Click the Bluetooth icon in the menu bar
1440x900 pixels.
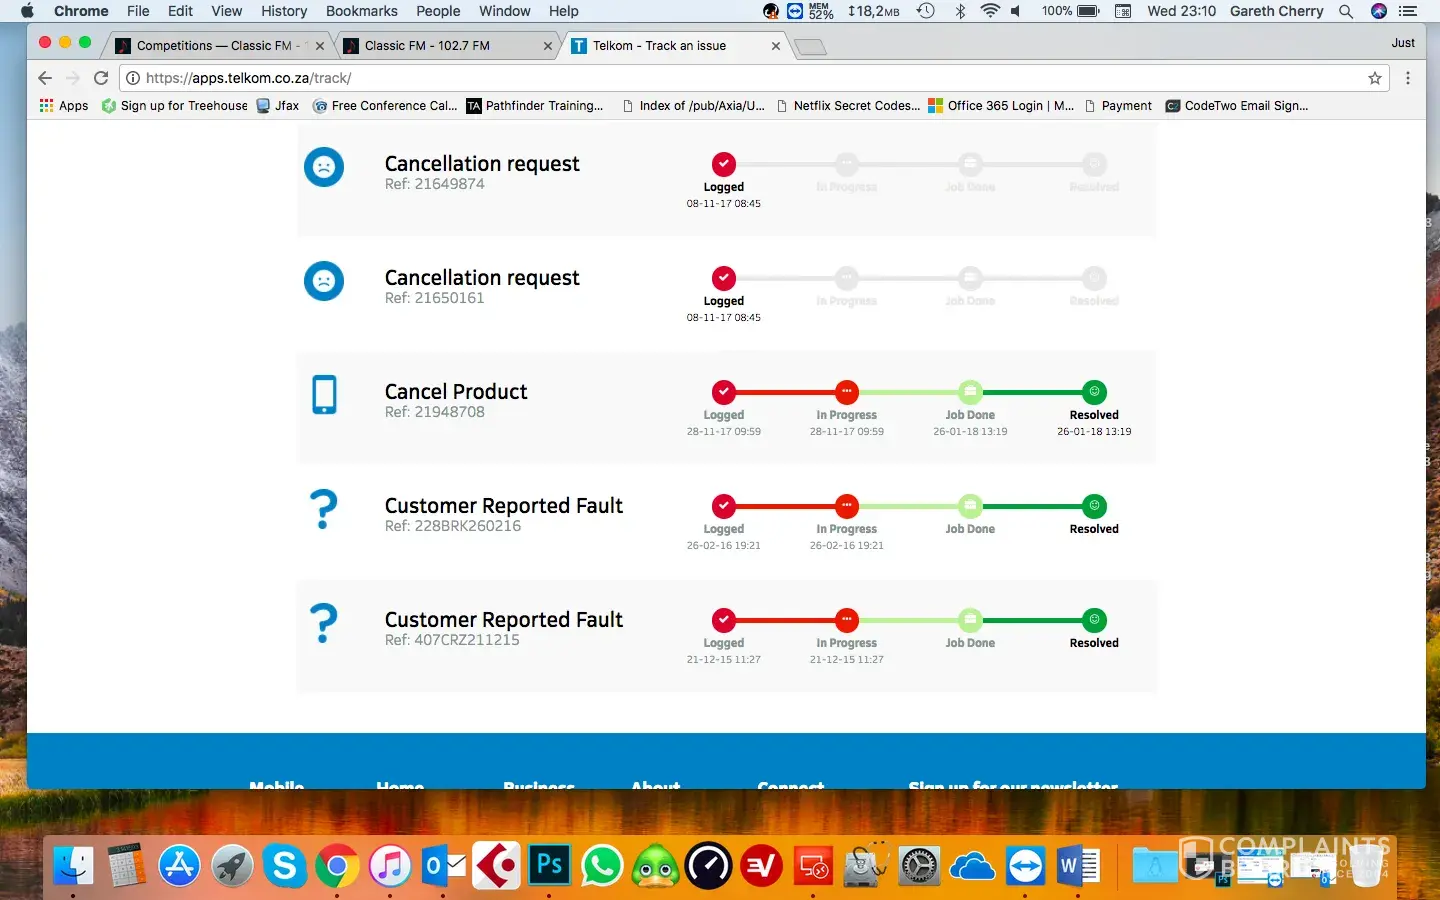click(x=960, y=11)
